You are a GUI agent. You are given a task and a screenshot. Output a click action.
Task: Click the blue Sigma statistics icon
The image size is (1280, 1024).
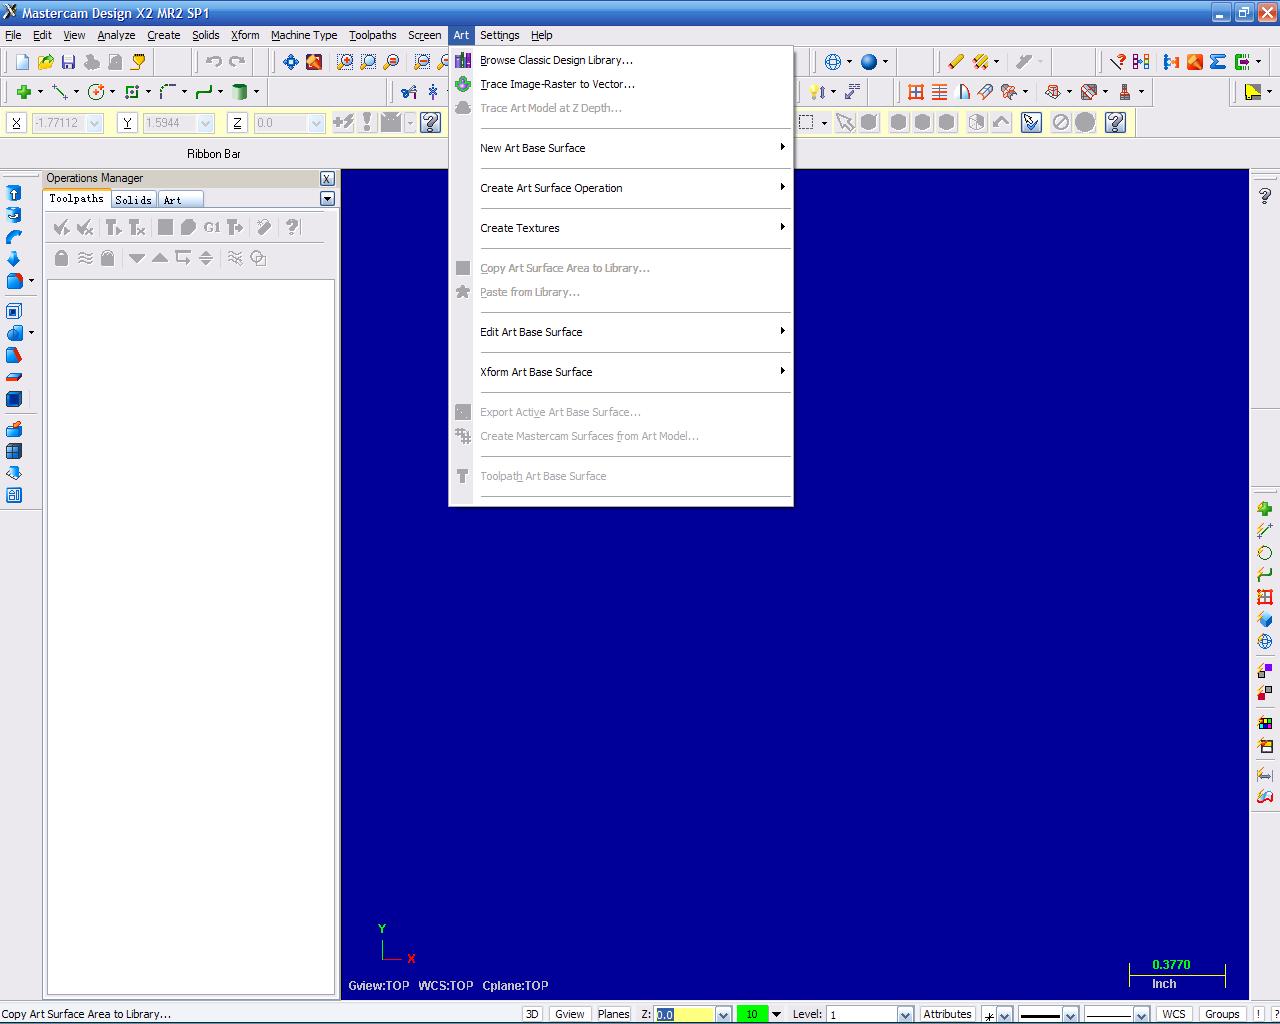pos(1217,62)
